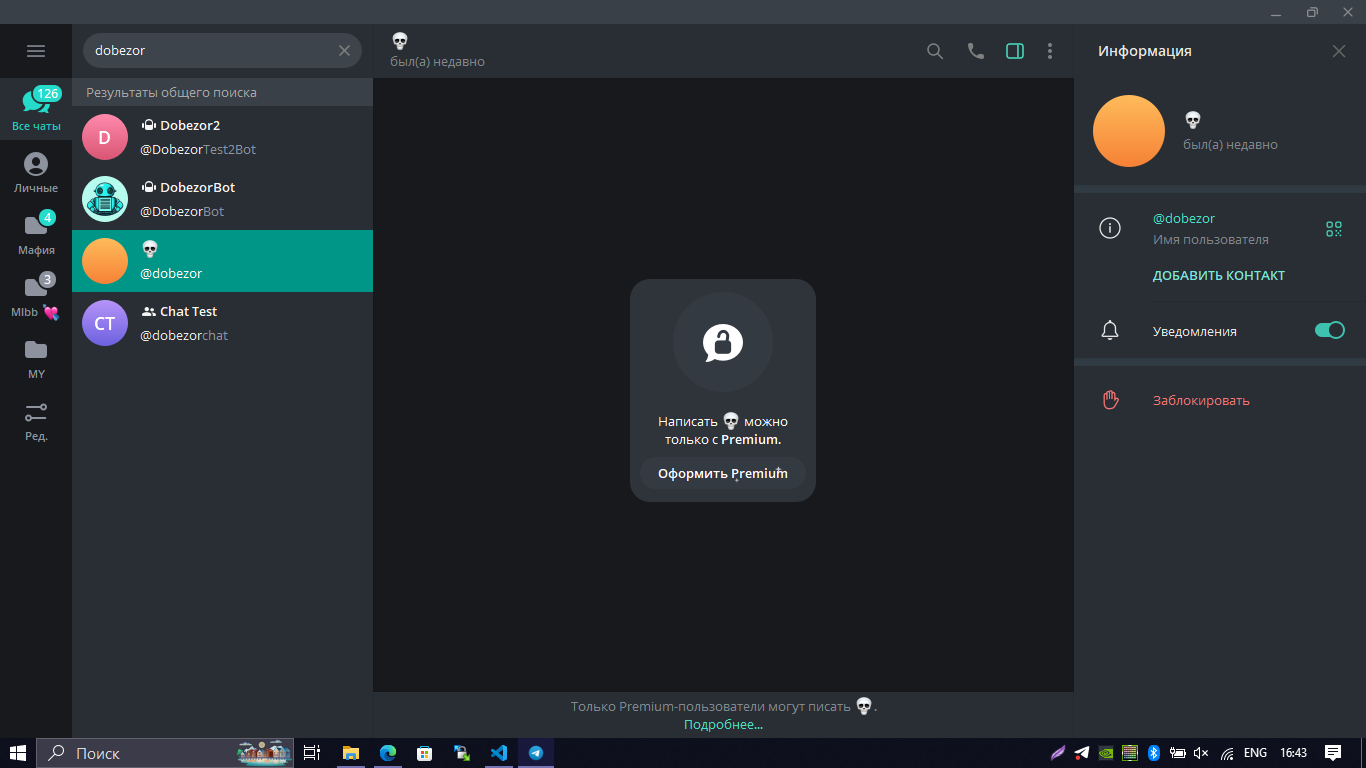Click the search box containing dobezor

click(222, 51)
